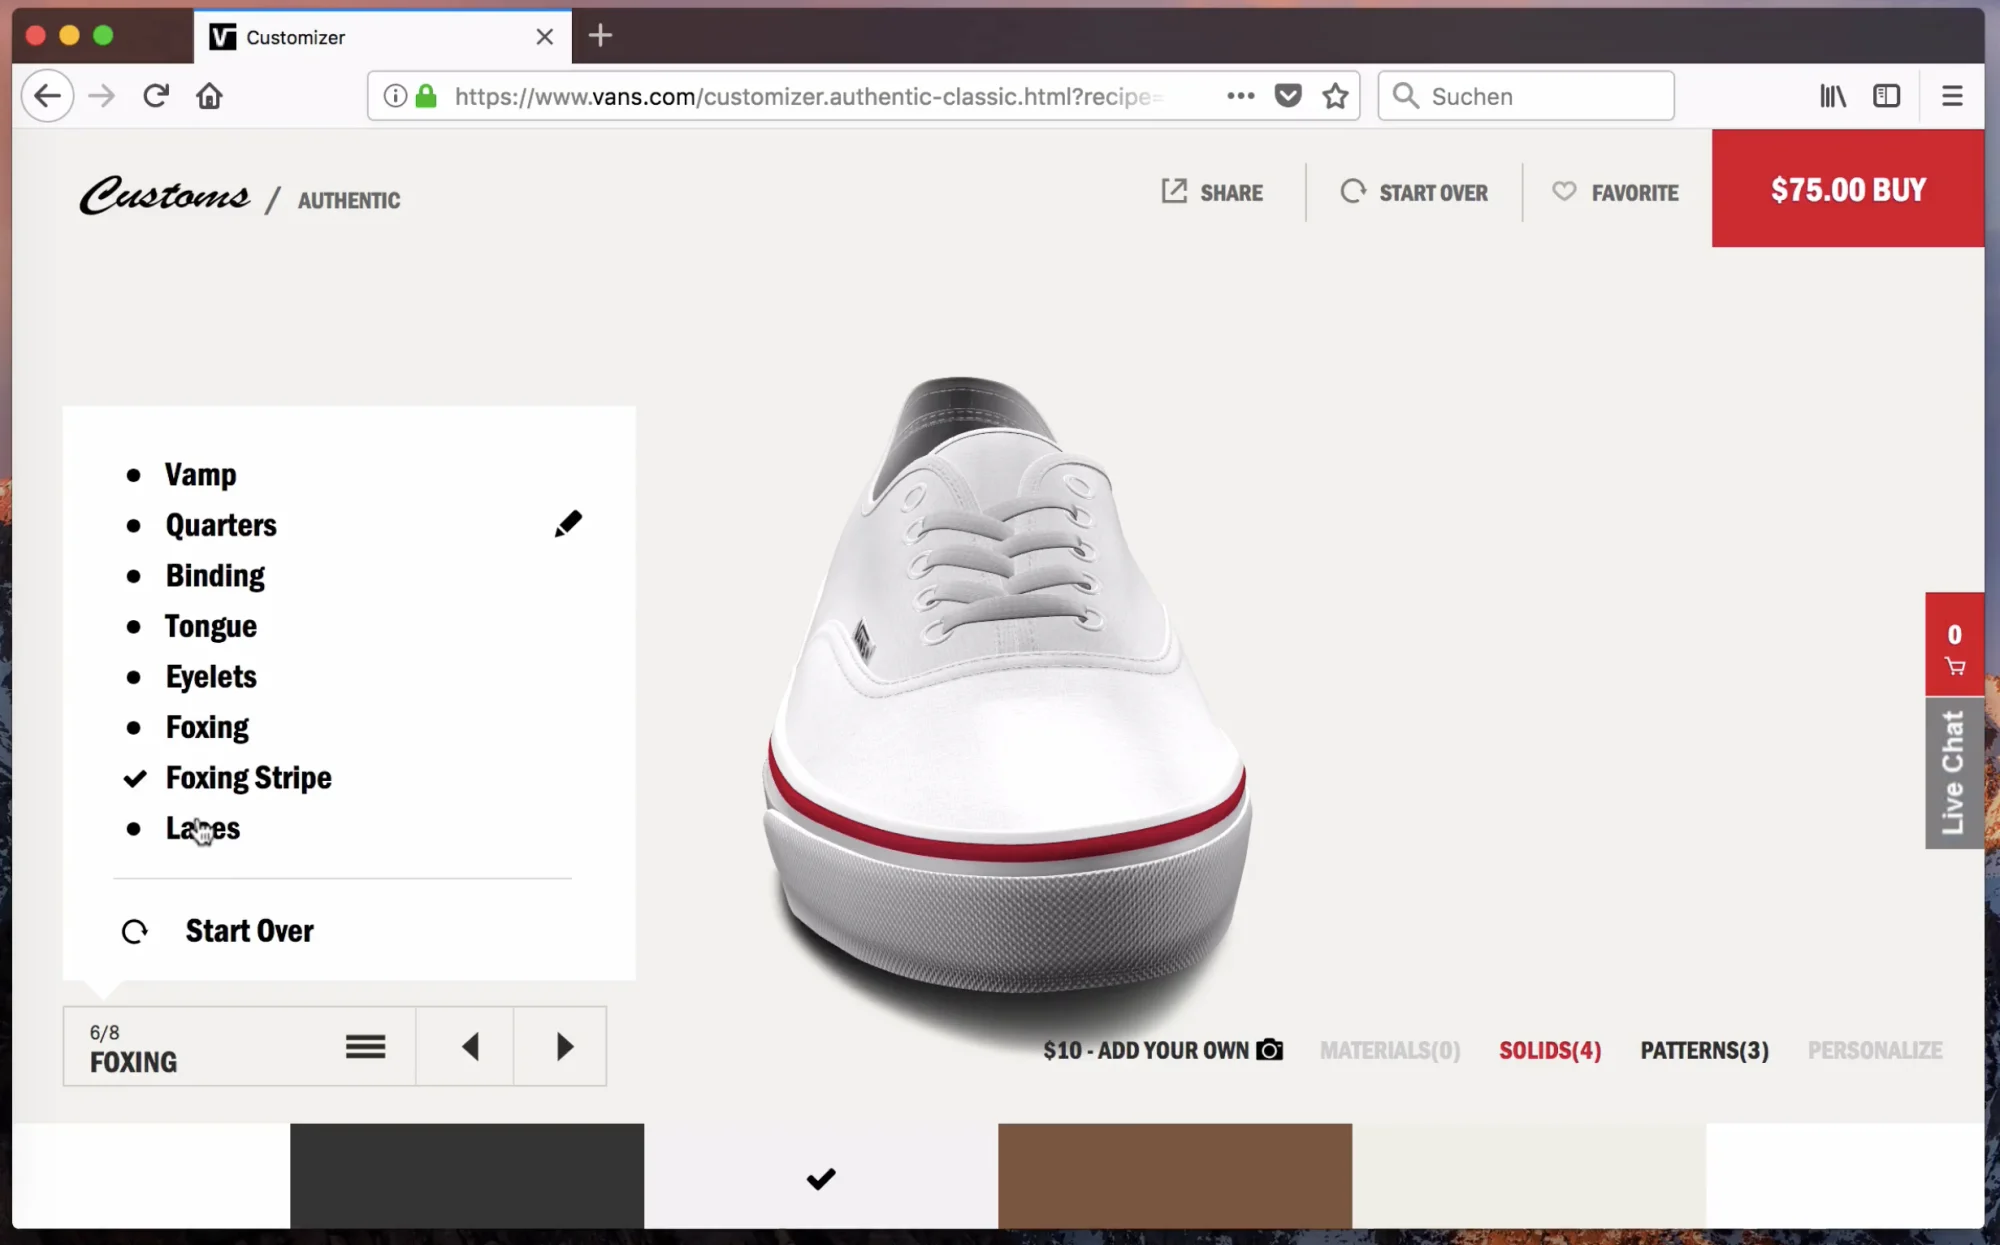2000x1245 pixels.
Task: Select Foxing in the parts list
Action: [x=207, y=727]
